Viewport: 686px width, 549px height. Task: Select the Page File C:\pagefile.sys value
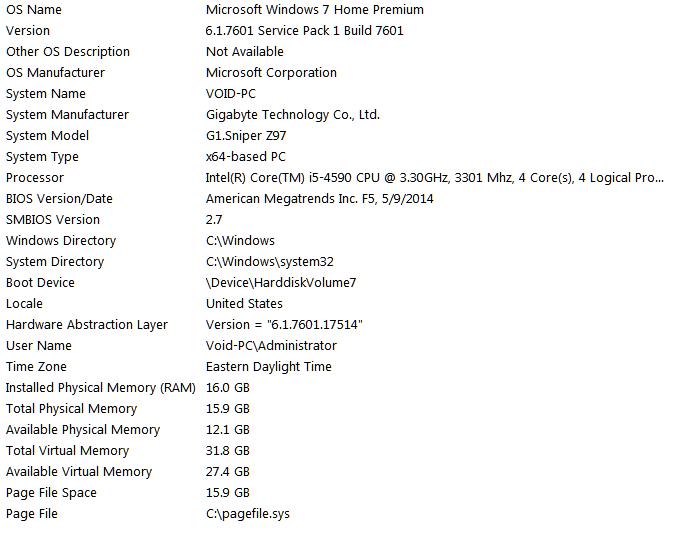248,514
